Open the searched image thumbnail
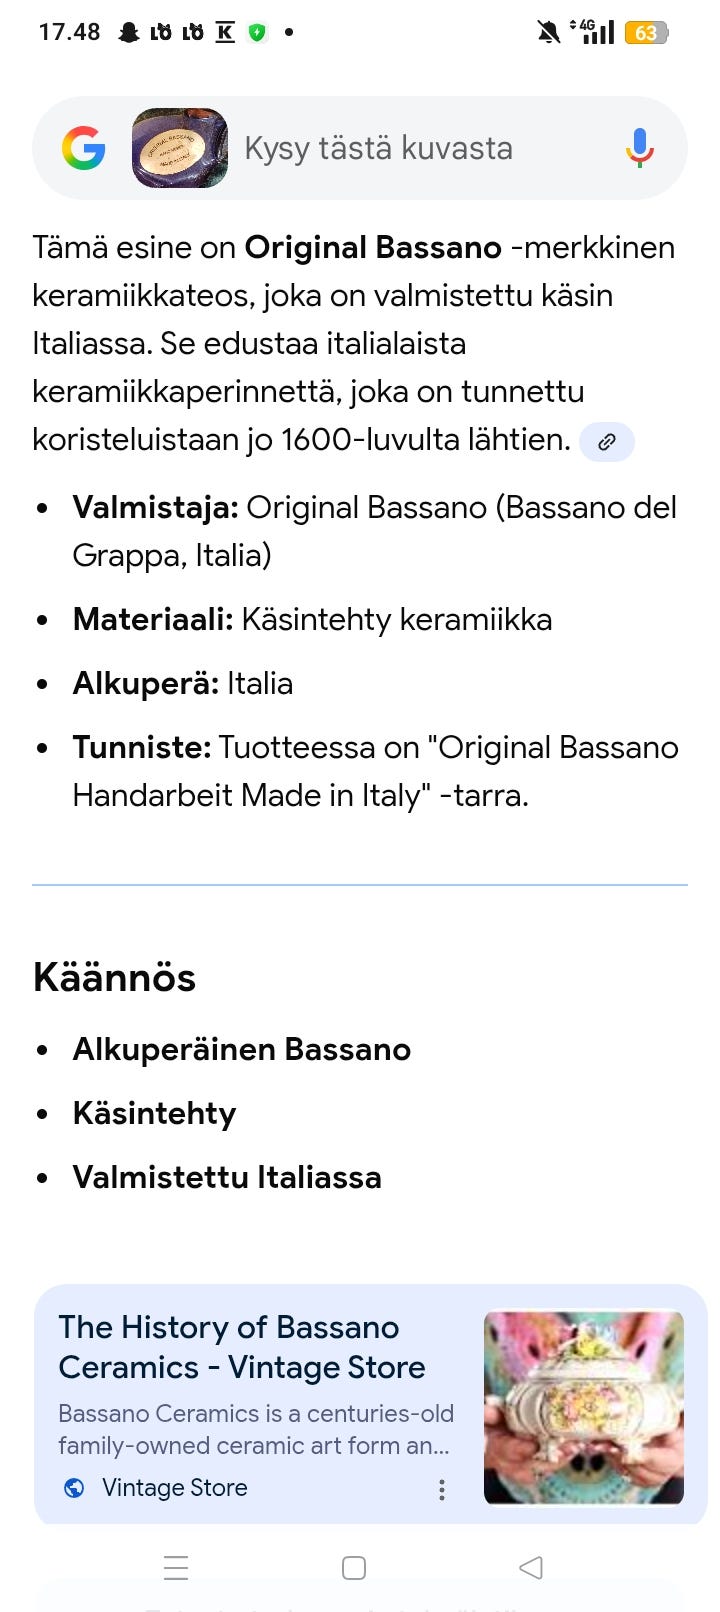This screenshot has width=720, height=1612. click(x=180, y=148)
